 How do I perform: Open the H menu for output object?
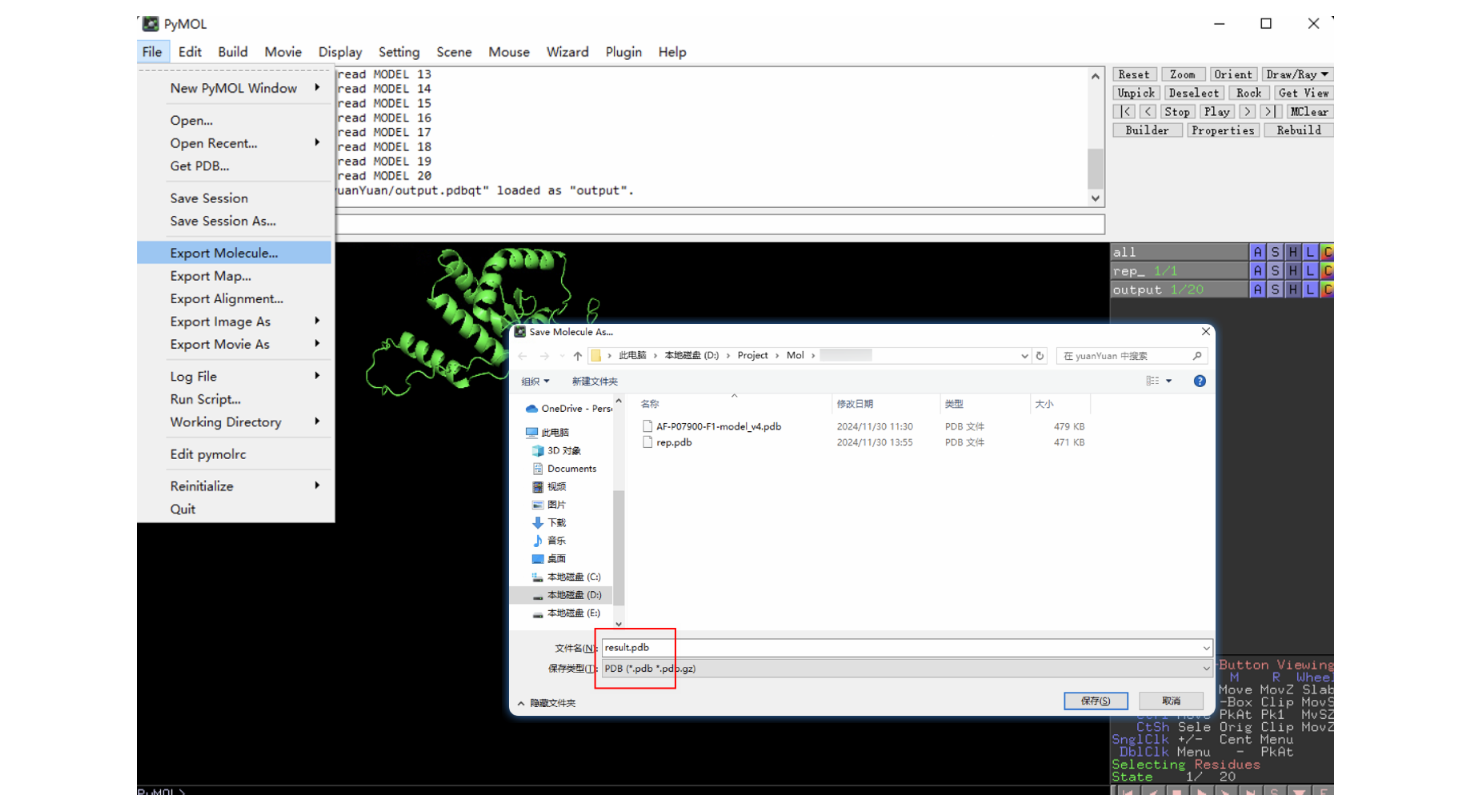(x=1292, y=290)
